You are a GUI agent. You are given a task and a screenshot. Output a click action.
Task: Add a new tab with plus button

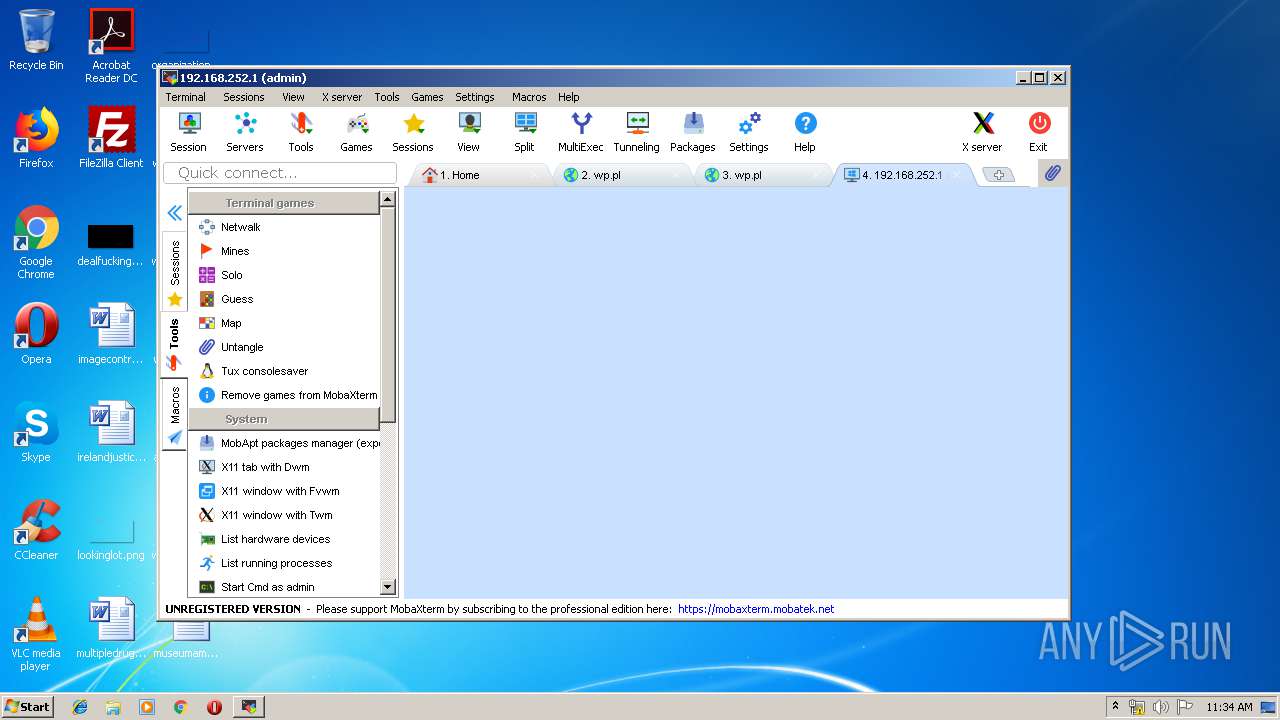998,175
